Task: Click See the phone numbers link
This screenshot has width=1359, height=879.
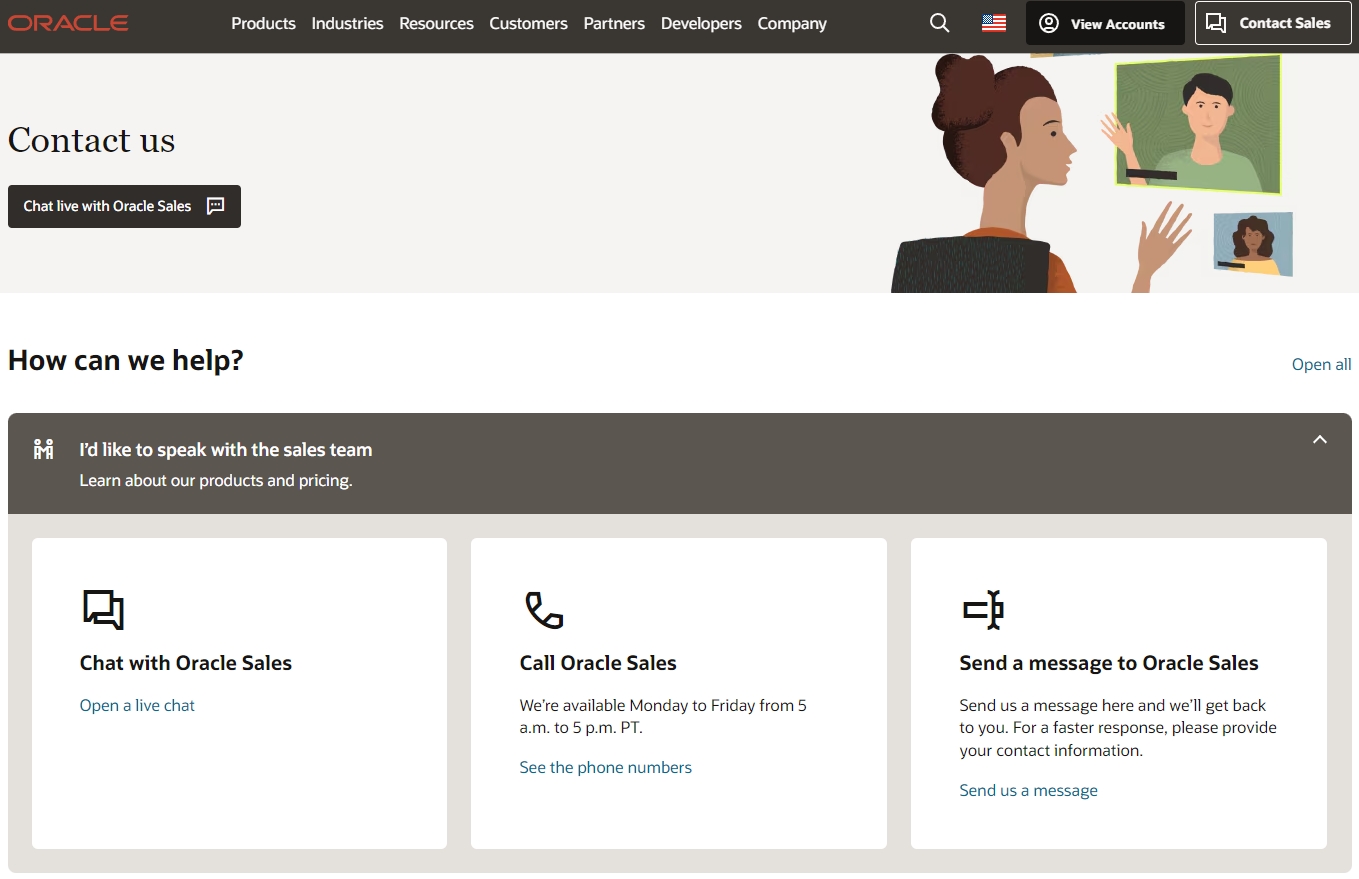Action: (x=605, y=767)
